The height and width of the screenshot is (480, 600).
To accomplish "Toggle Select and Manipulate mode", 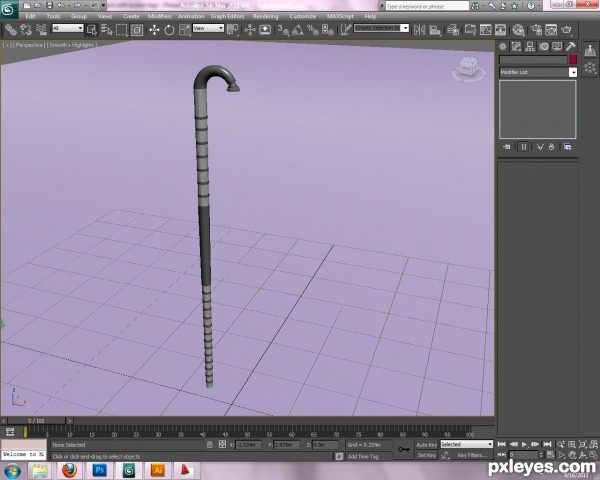I will [x=250, y=30].
